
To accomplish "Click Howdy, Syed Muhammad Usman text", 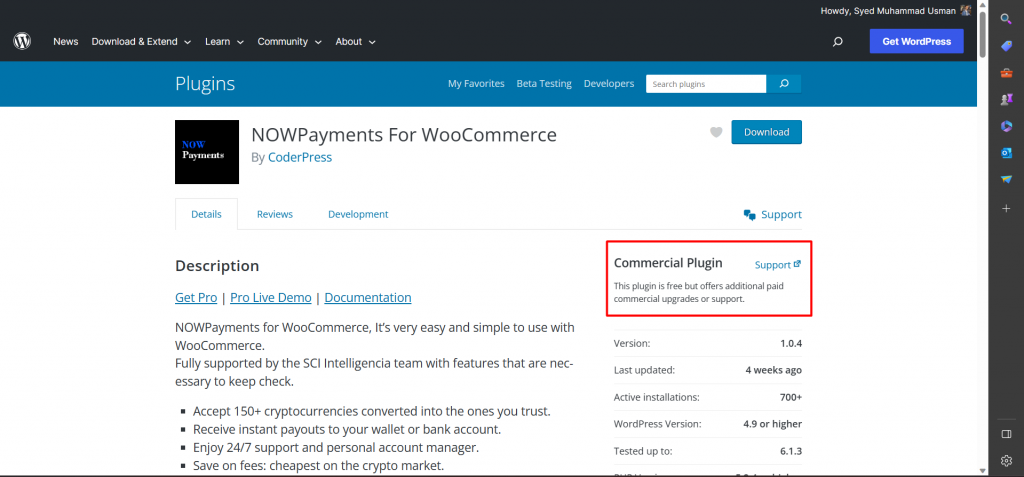I will 888,10.
